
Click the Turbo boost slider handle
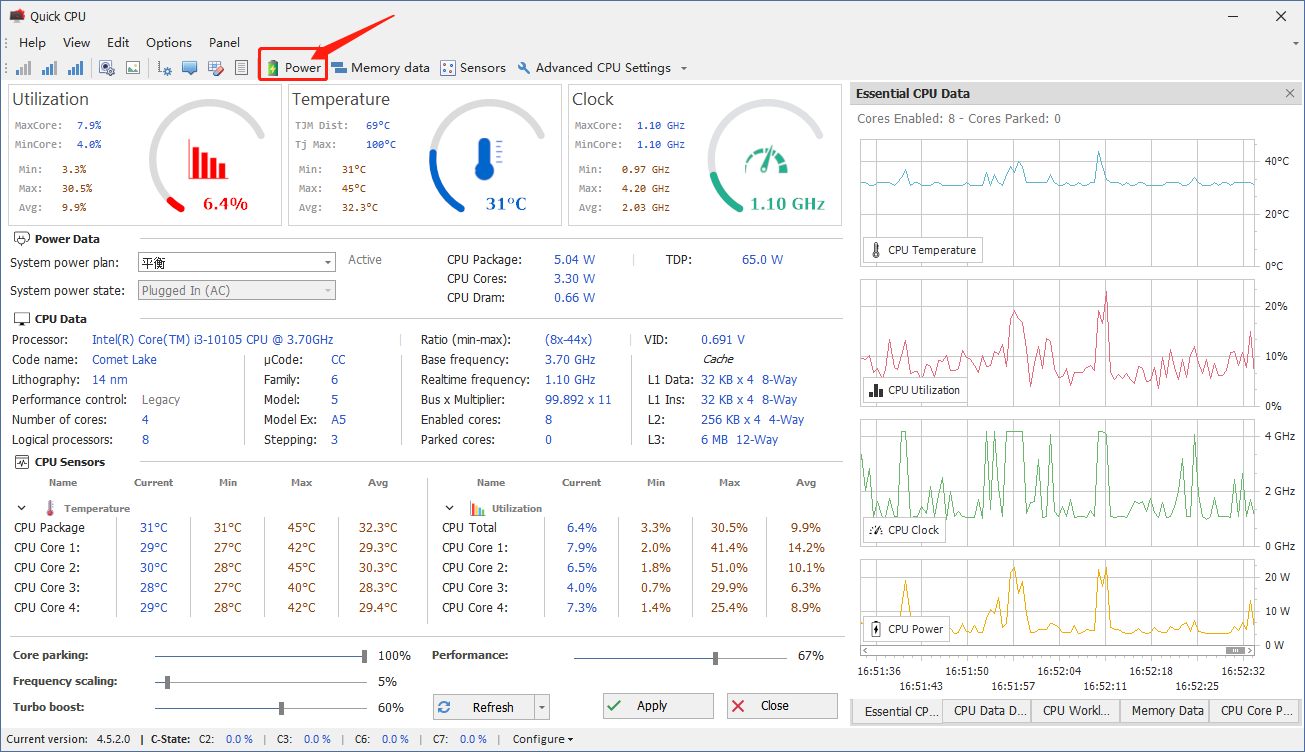pyautogui.click(x=282, y=708)
